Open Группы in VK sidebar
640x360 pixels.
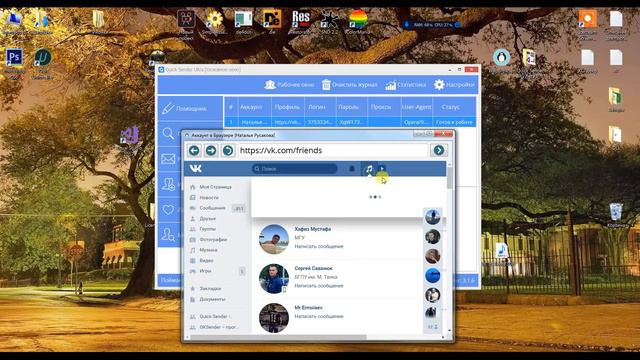pyautogui.click(x=207, y=229)
